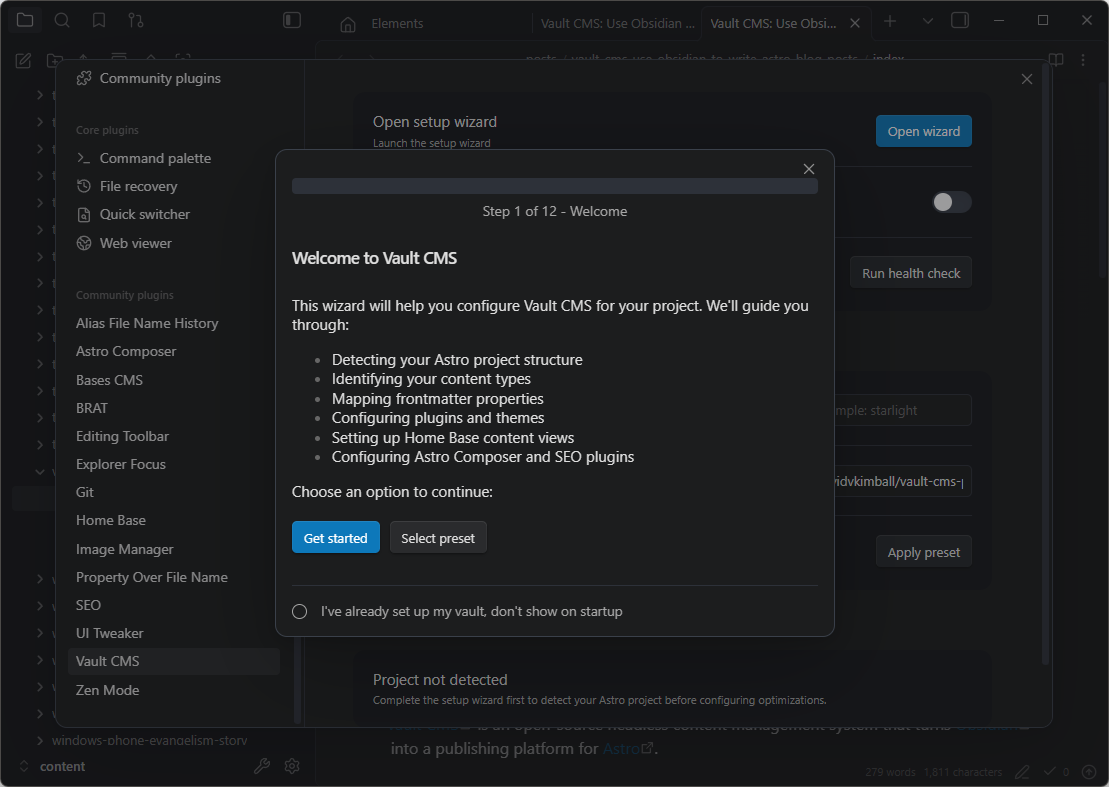This screenshot has width=1109, height=787.
Task: Run health check for Vault CMS
Action: click(x=910, y=271)
